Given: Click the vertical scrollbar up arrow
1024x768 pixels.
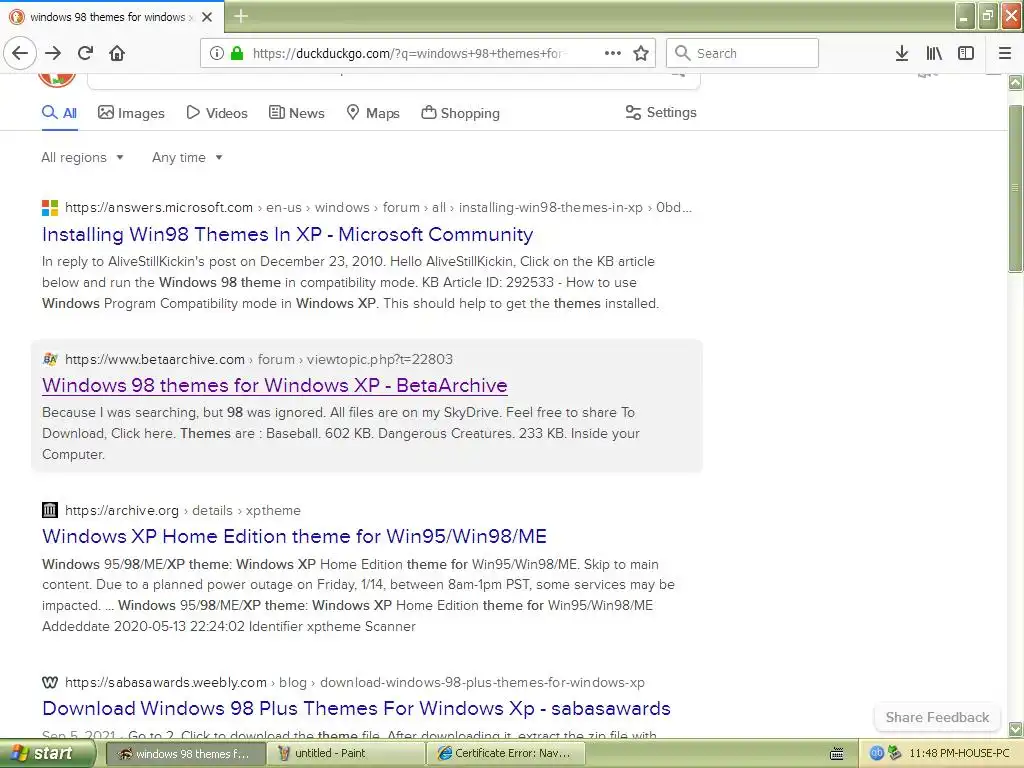Looking at the screenshot, I should 1016,82.
